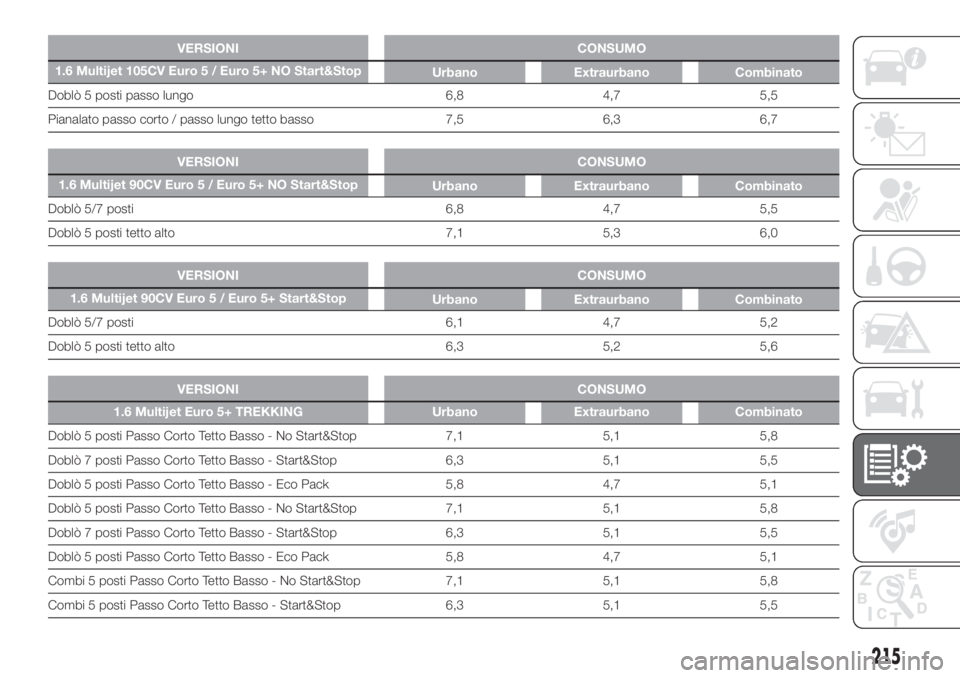Select the active technical data gears tab

906,464
